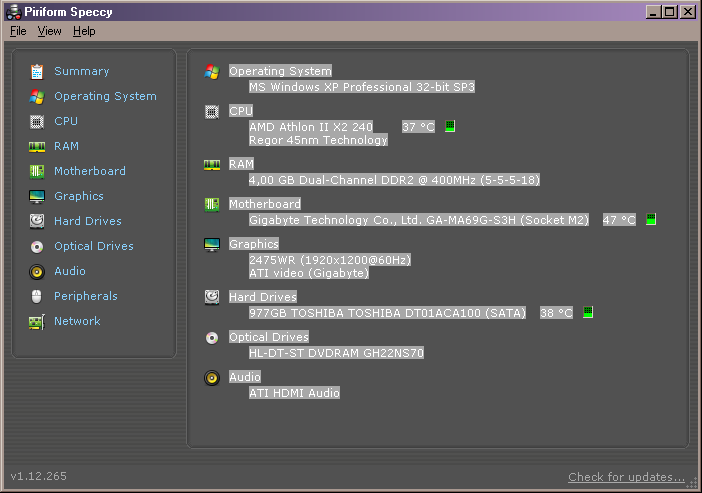
Task: Click the Optical Drives heading in summary panel
Action: pyautogui.click(x=269, y=337)
